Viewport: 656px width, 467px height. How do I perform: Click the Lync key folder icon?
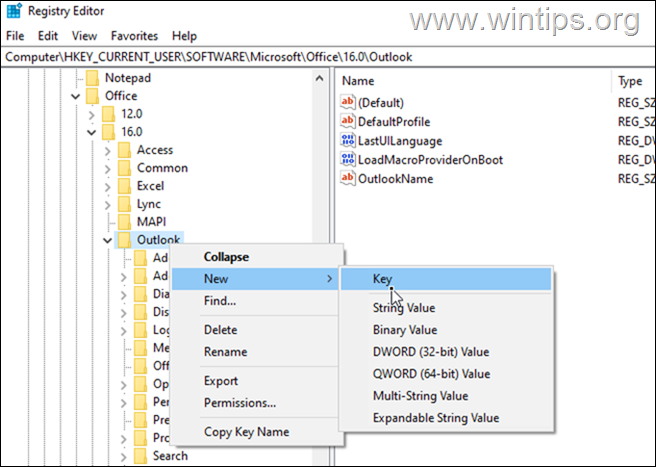(124, 204)
